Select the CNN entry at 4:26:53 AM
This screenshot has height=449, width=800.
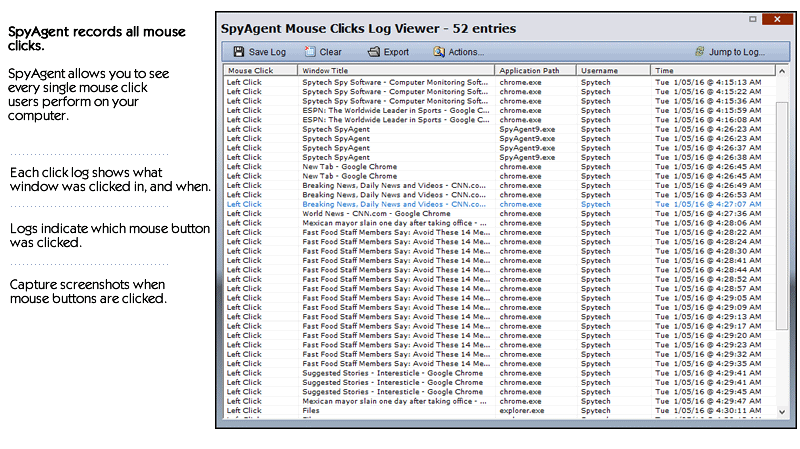[x=499, y=194]
